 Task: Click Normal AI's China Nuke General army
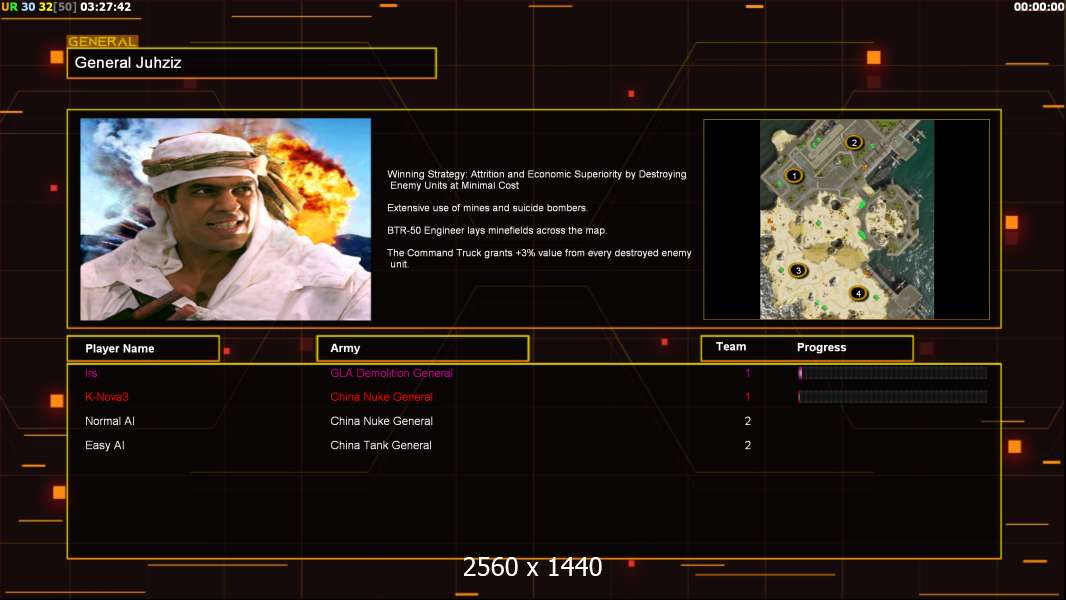click(x=381, y=421)
